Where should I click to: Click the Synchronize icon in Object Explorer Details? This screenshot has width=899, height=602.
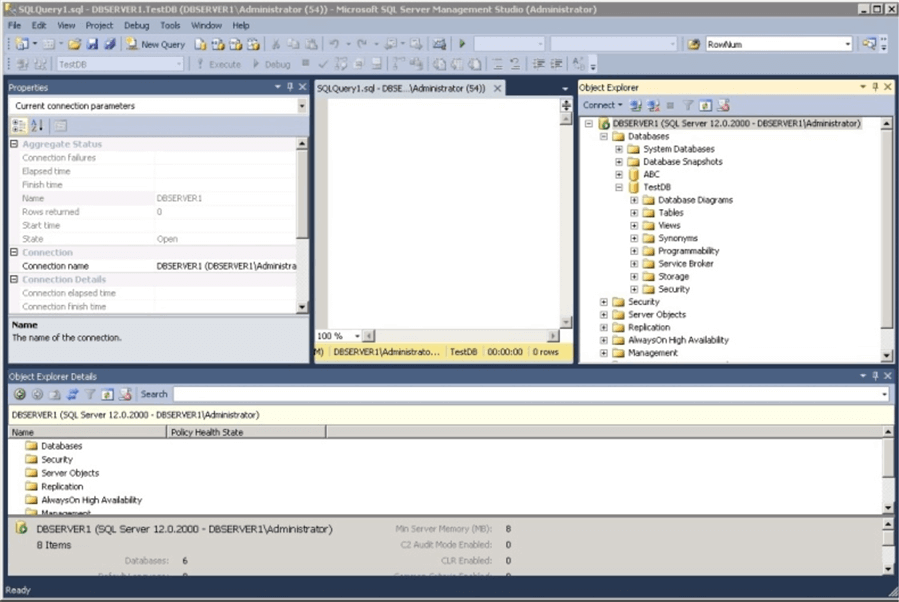coord(72,394)
